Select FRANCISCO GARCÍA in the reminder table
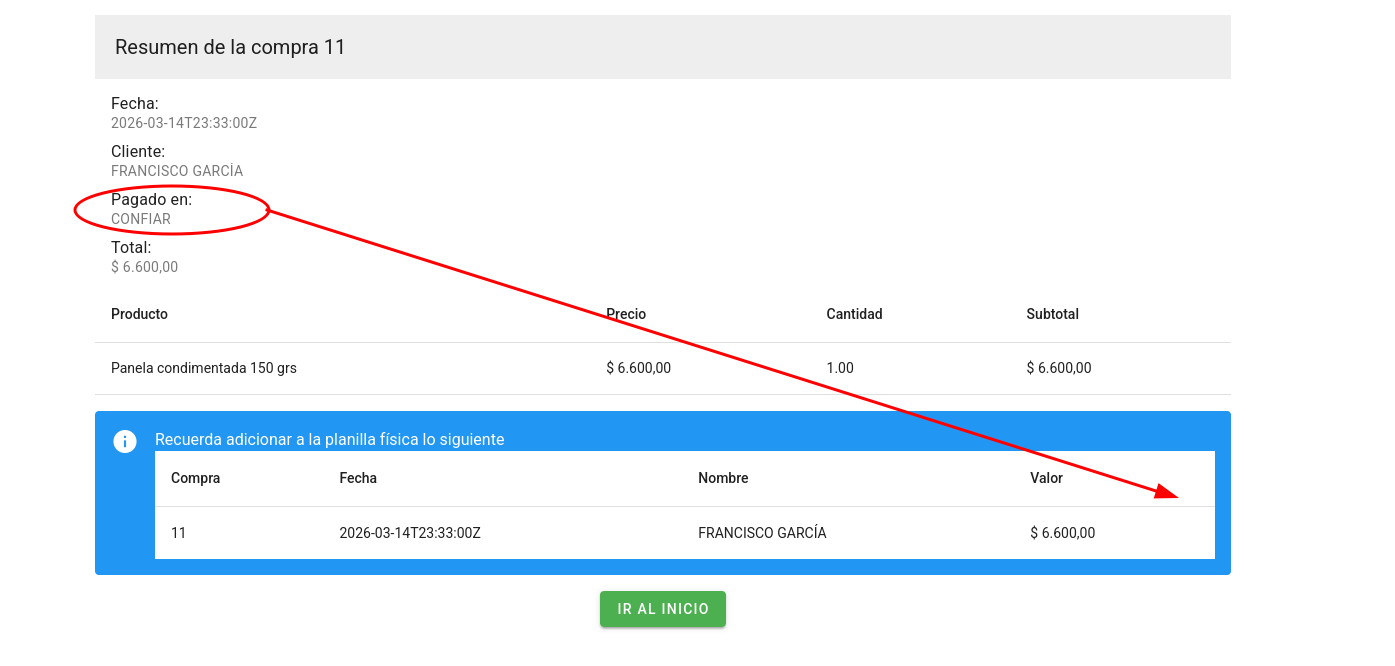1395x666 pixels. tap(762, 533)
